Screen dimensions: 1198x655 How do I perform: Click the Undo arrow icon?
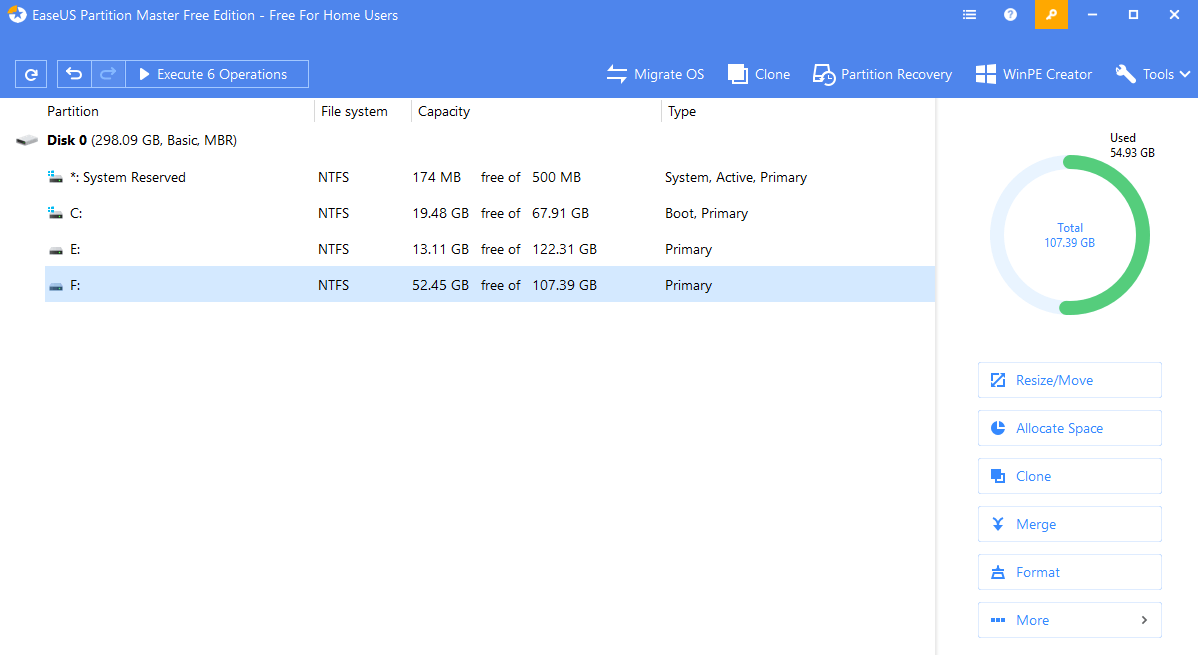tap(72, 73)
